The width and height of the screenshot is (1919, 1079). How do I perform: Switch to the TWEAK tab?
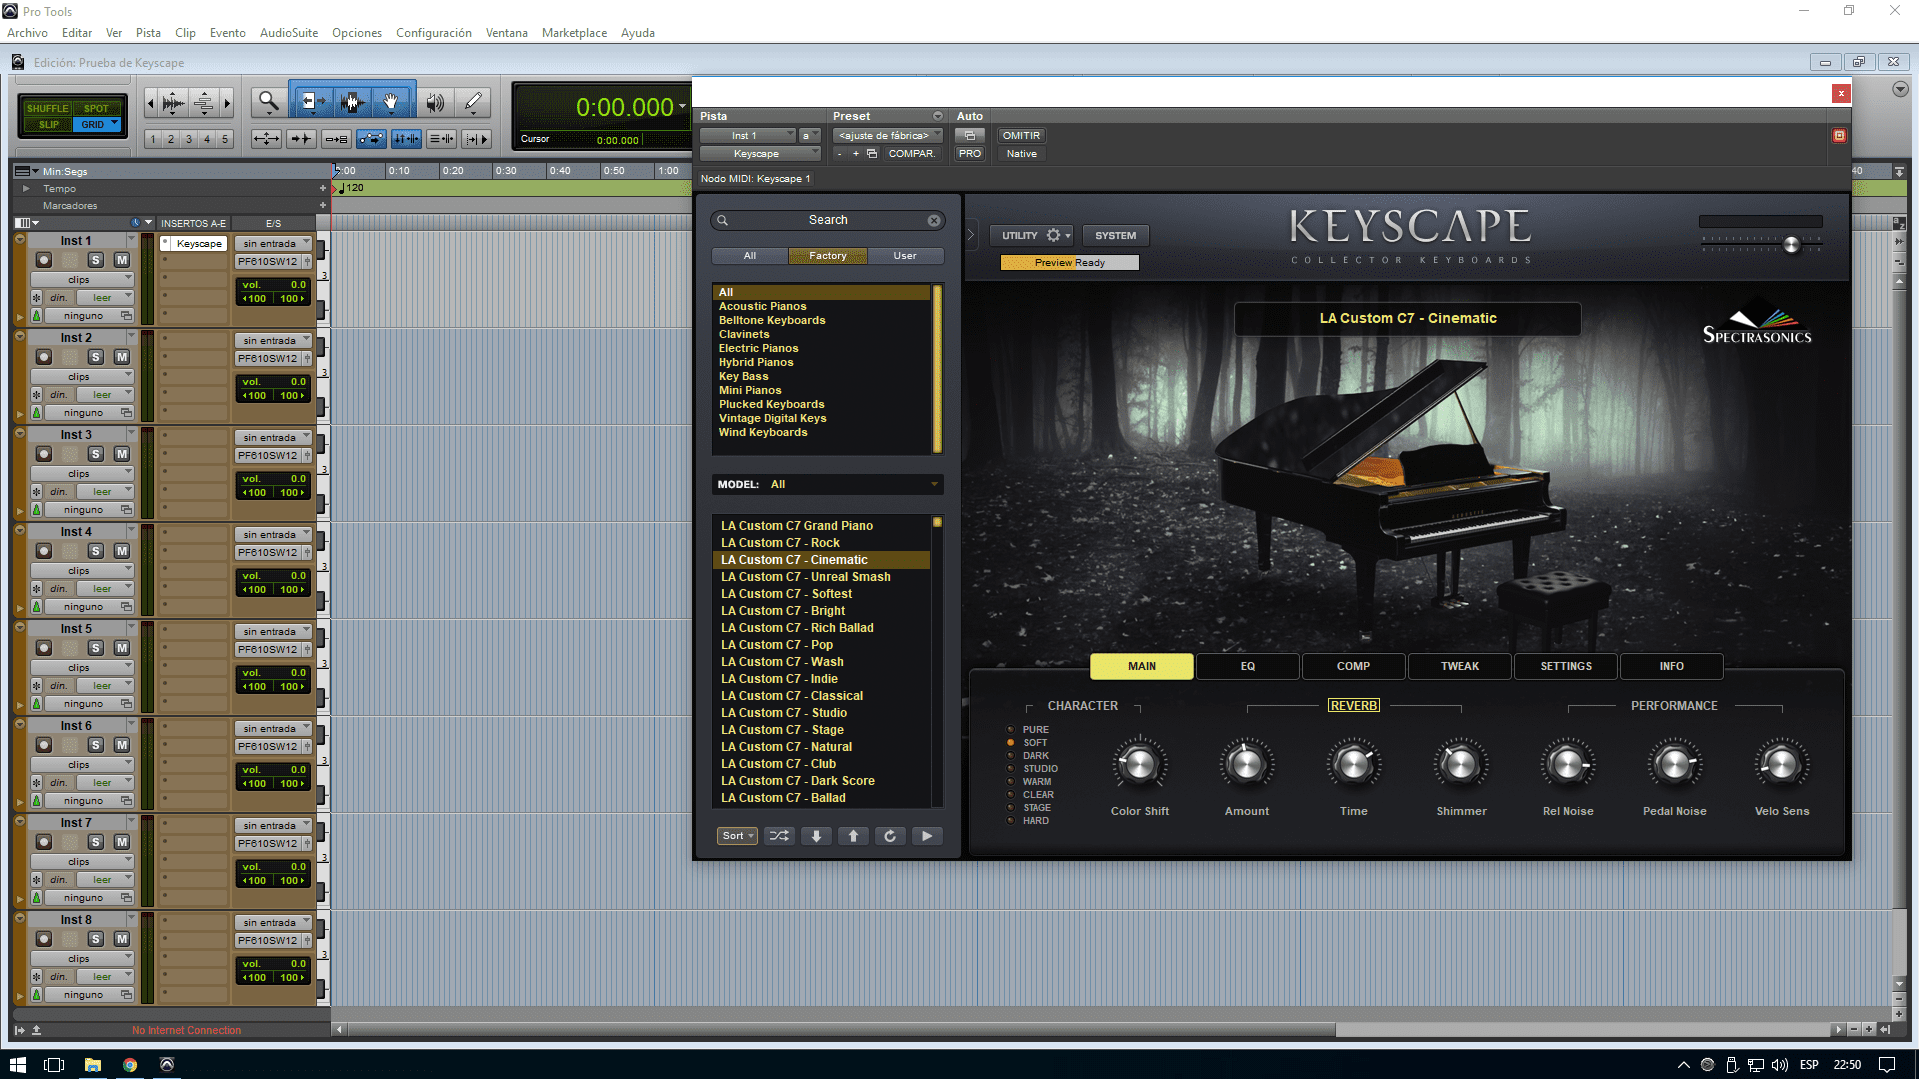pyautogui.click(x=1459, y=666)
